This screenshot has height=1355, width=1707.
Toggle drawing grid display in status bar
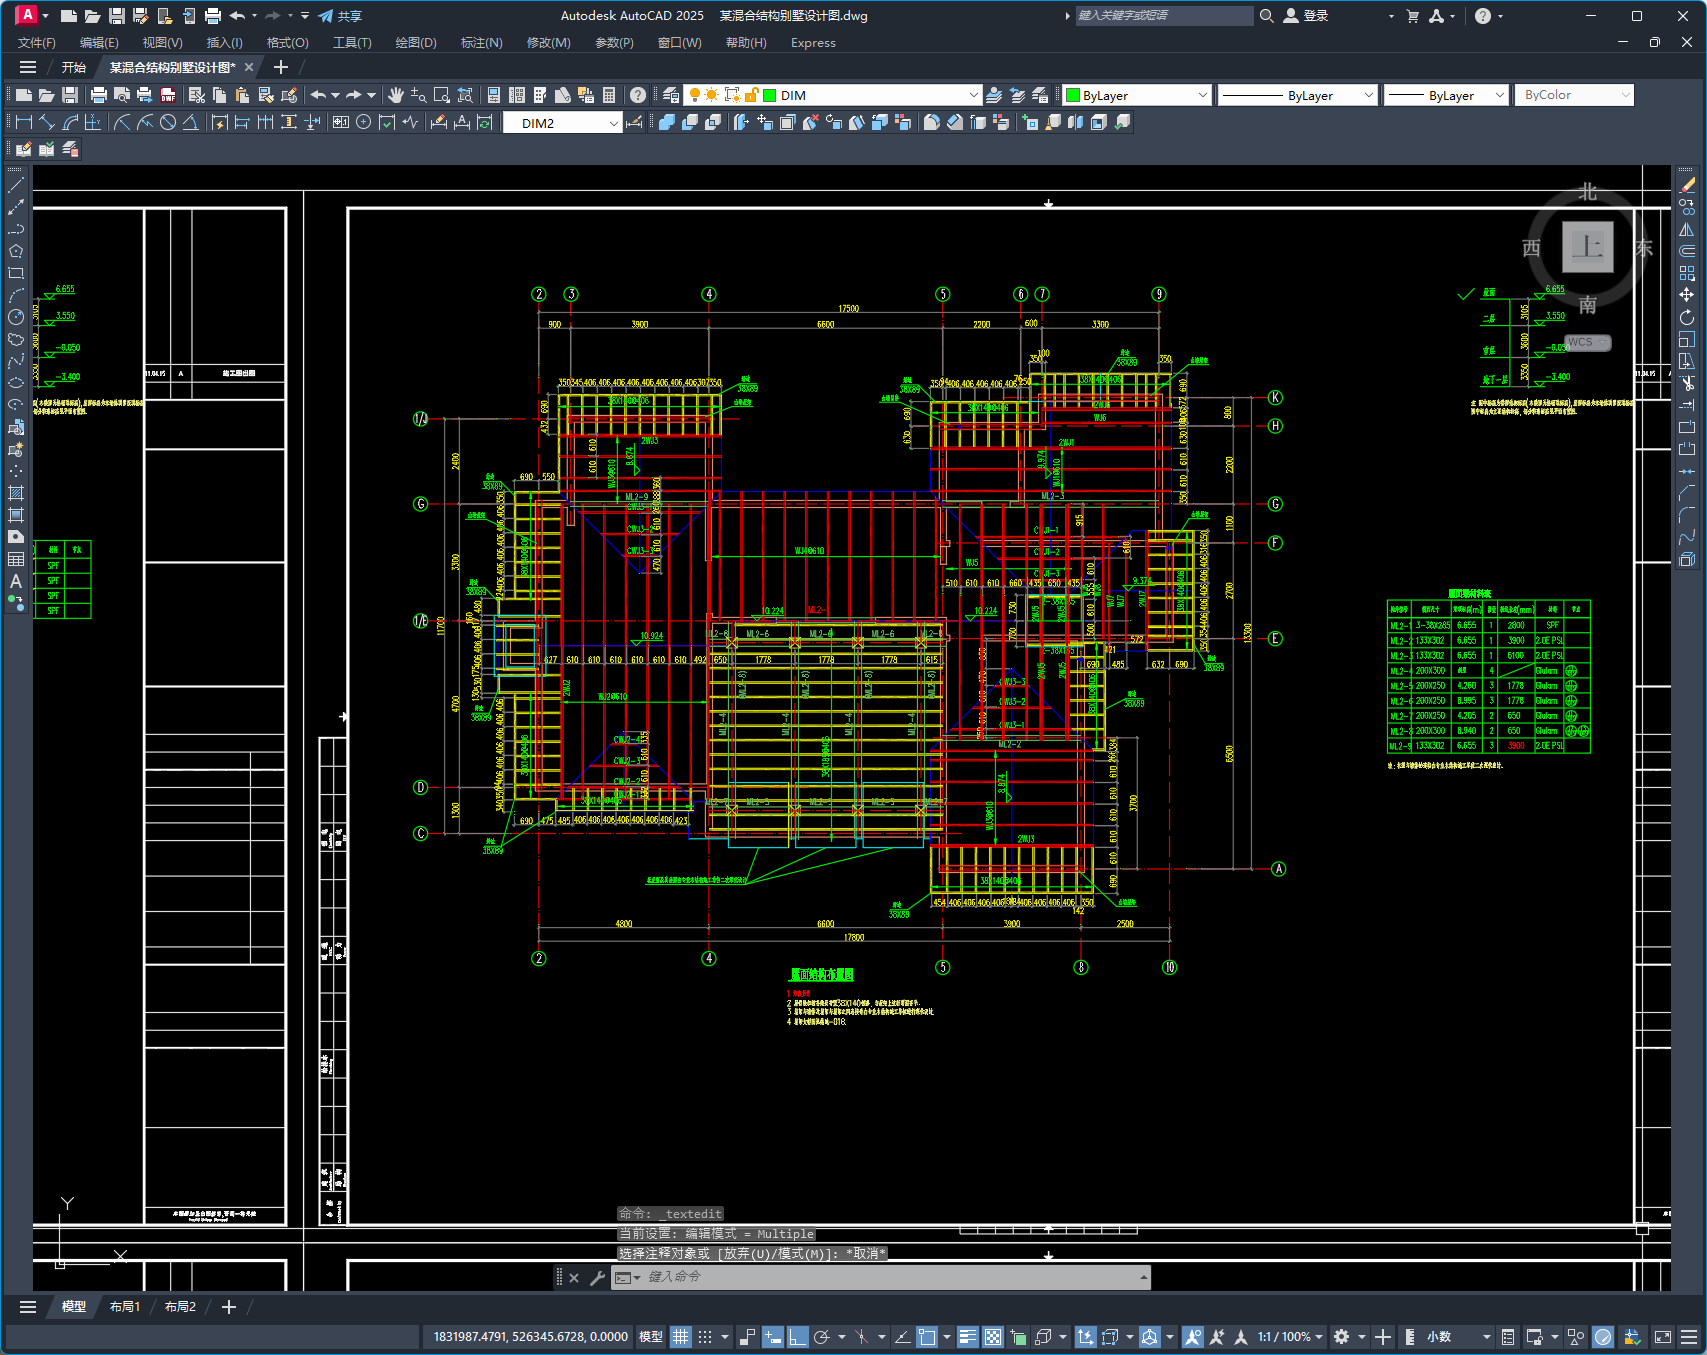pyautogui.click(x=681, y=1337)
